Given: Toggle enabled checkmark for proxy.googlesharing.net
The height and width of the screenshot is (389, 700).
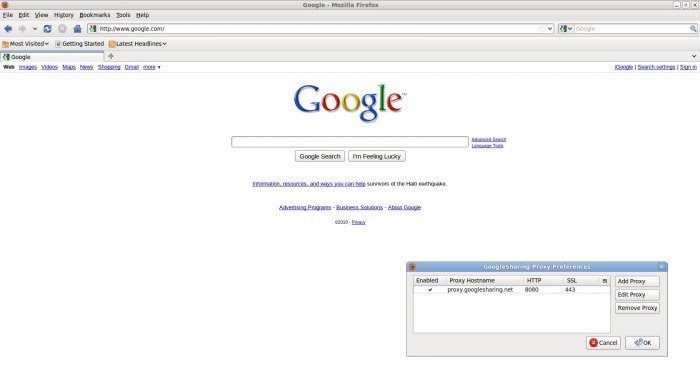Looking at the screenshot, I should [430, 290].
